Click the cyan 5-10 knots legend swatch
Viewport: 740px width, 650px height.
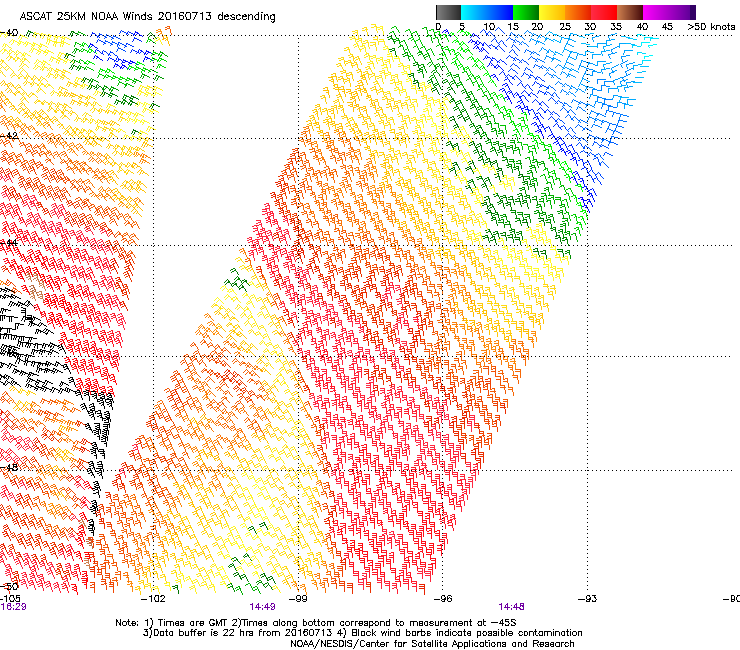474,12
